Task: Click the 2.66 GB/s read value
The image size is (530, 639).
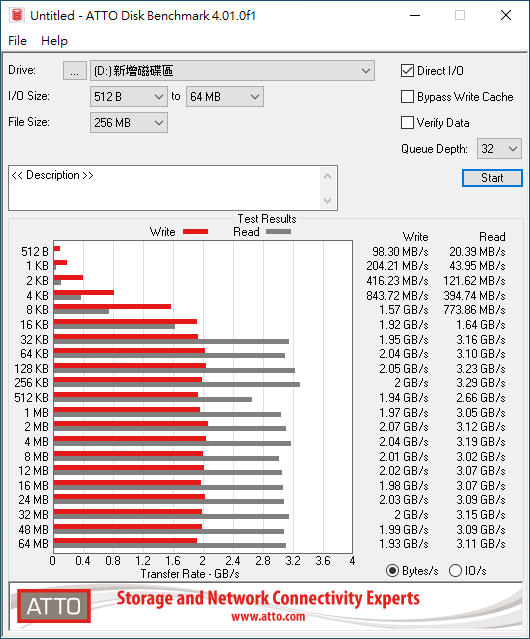Action: (481, 398)
